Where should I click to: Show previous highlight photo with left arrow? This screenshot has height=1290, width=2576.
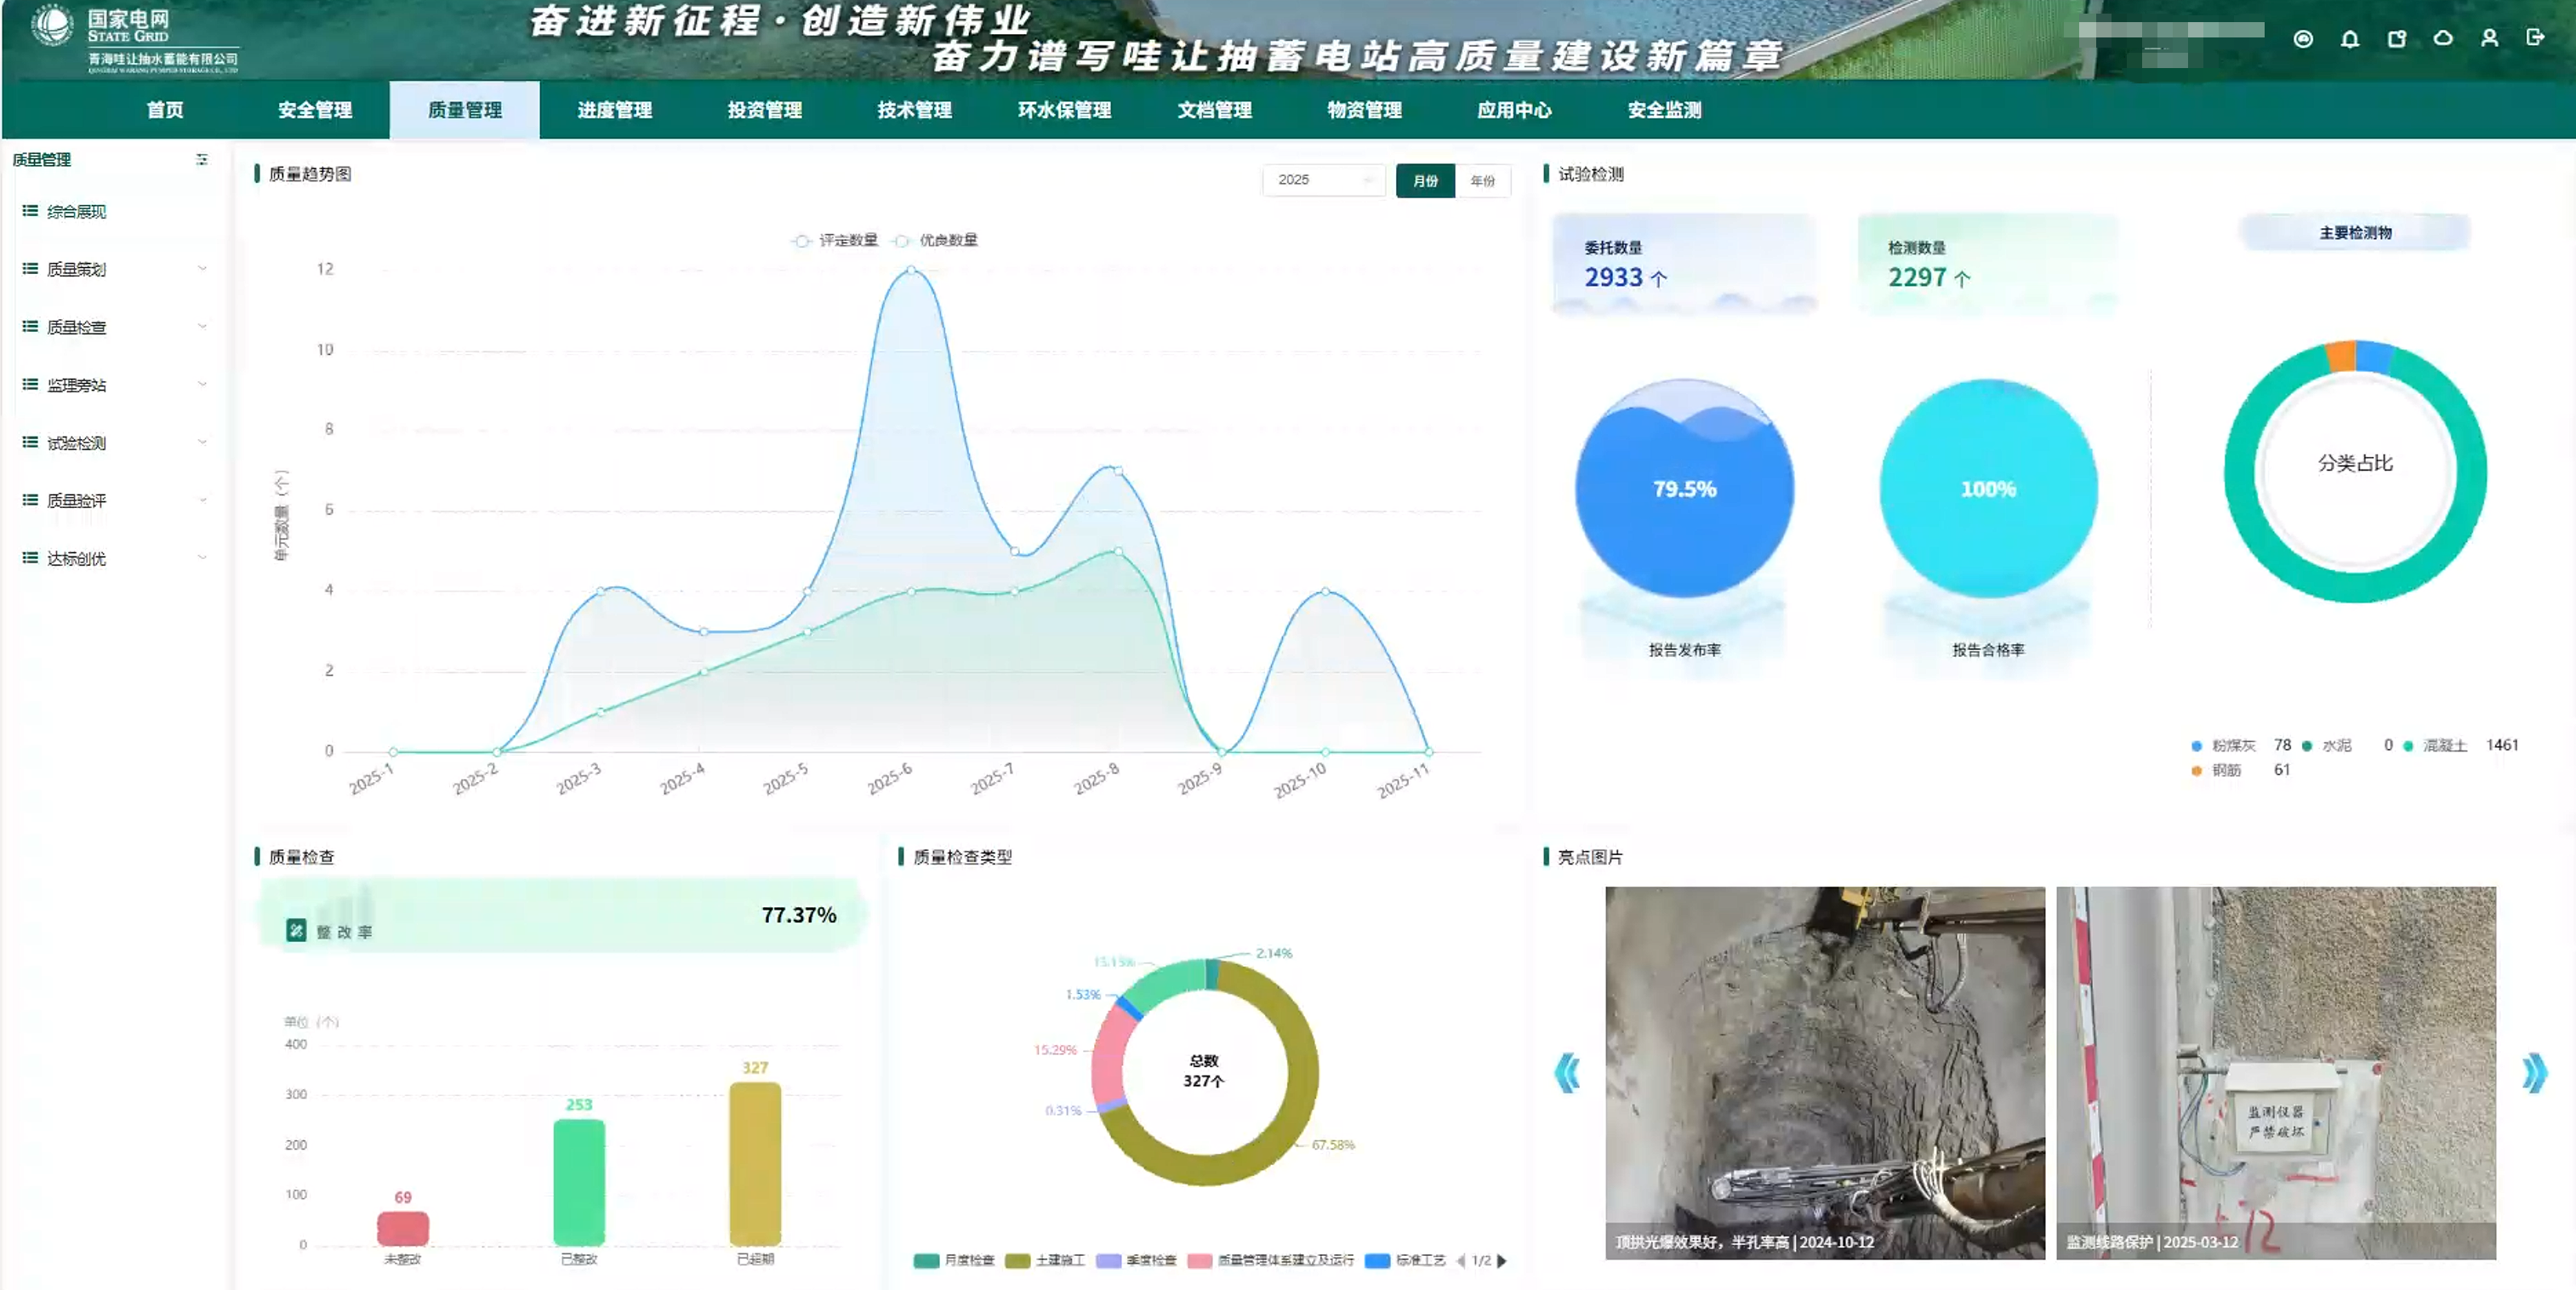point(1567,1074)
